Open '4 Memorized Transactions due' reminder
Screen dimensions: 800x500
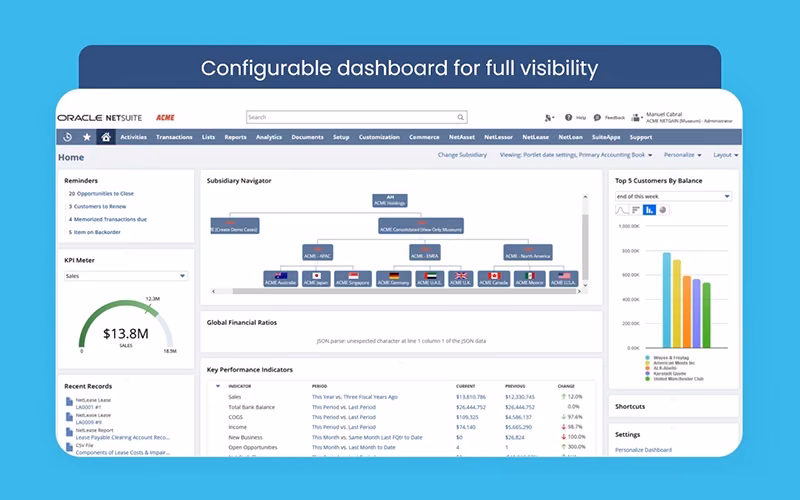pyautogui.click(x=108, y=219)
